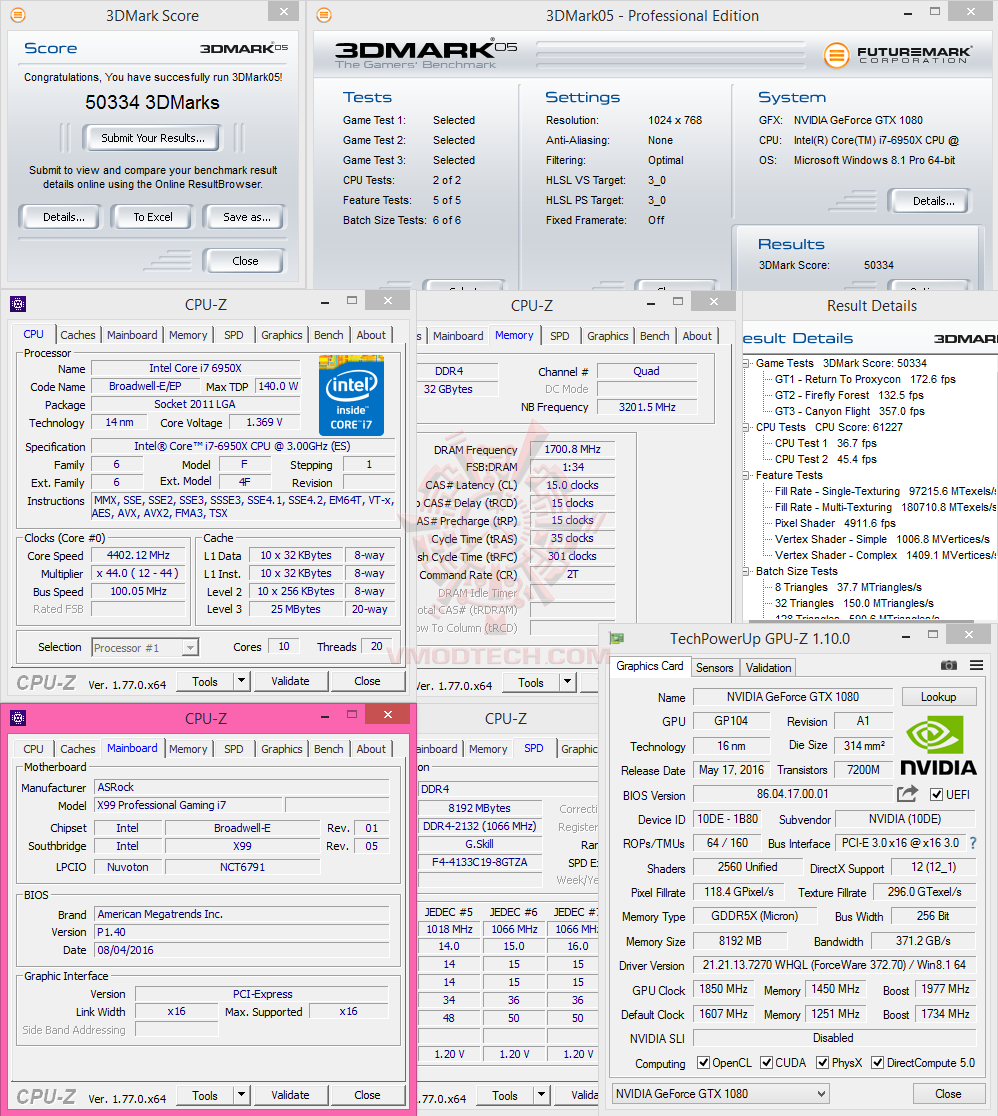Click the CPU-Z purple chip icon in top window

click(x=18, y=305)
